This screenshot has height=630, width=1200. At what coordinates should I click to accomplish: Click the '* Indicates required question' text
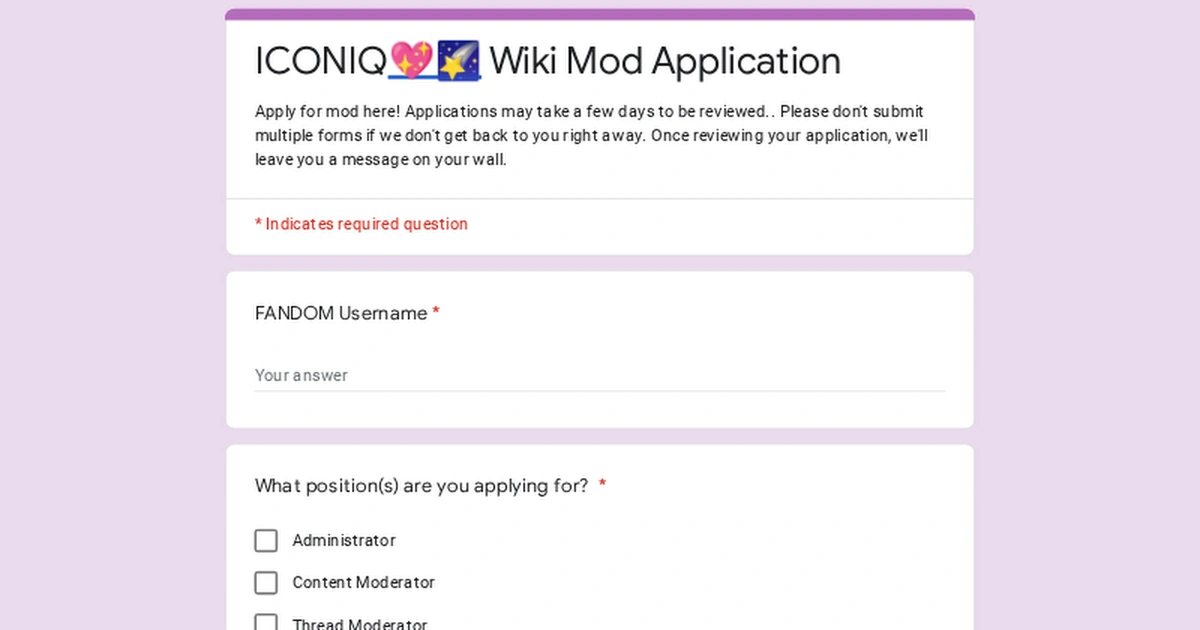362,224
